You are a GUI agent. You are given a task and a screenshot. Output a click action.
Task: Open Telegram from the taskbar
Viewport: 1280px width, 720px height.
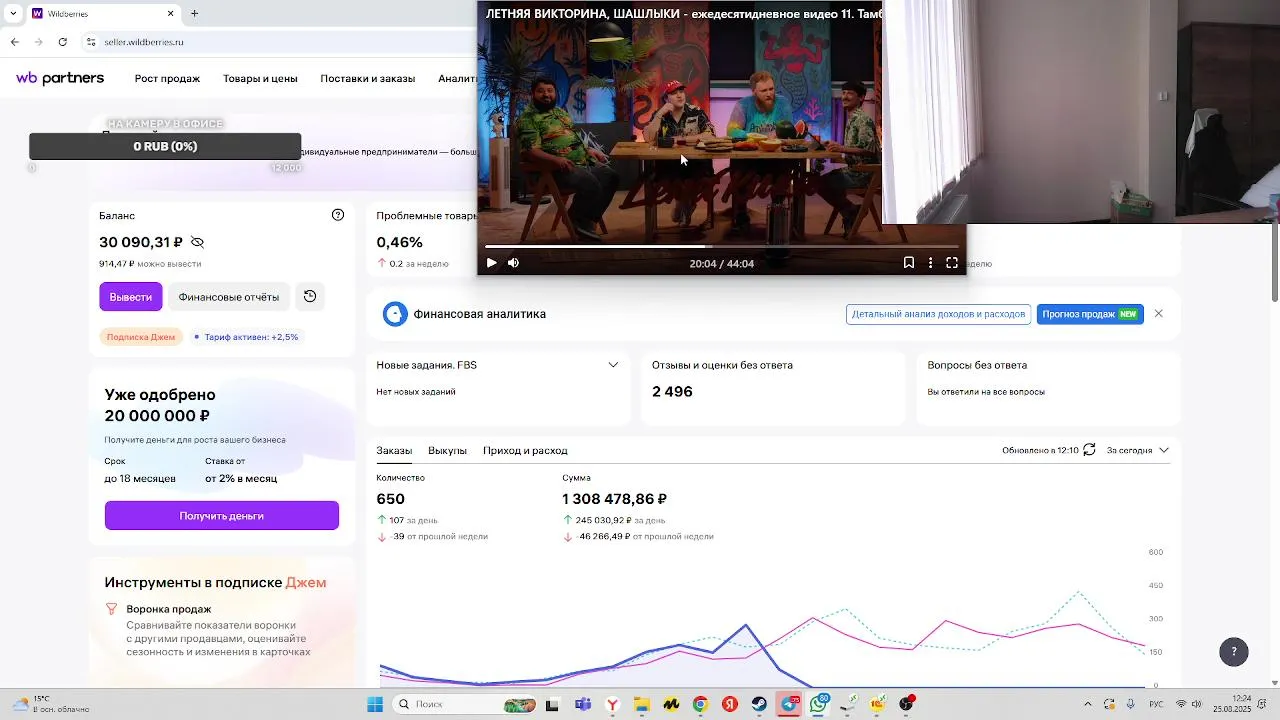tap(790, 704)
